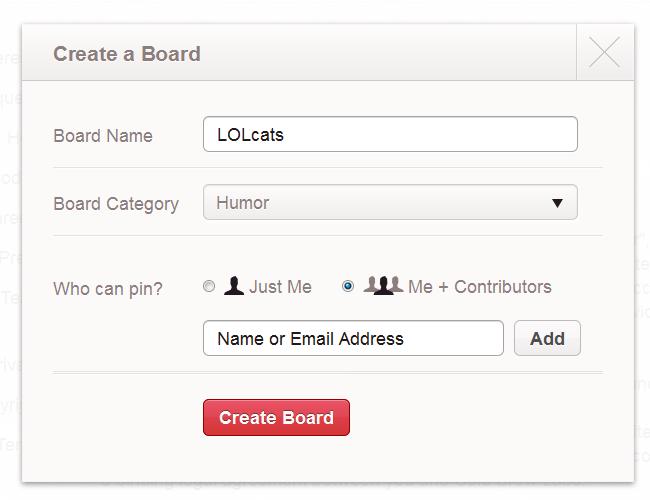This screenshot has height=500, width=650.
Task: Select the Me + Contributors radio button
Action: click(348, 287)
